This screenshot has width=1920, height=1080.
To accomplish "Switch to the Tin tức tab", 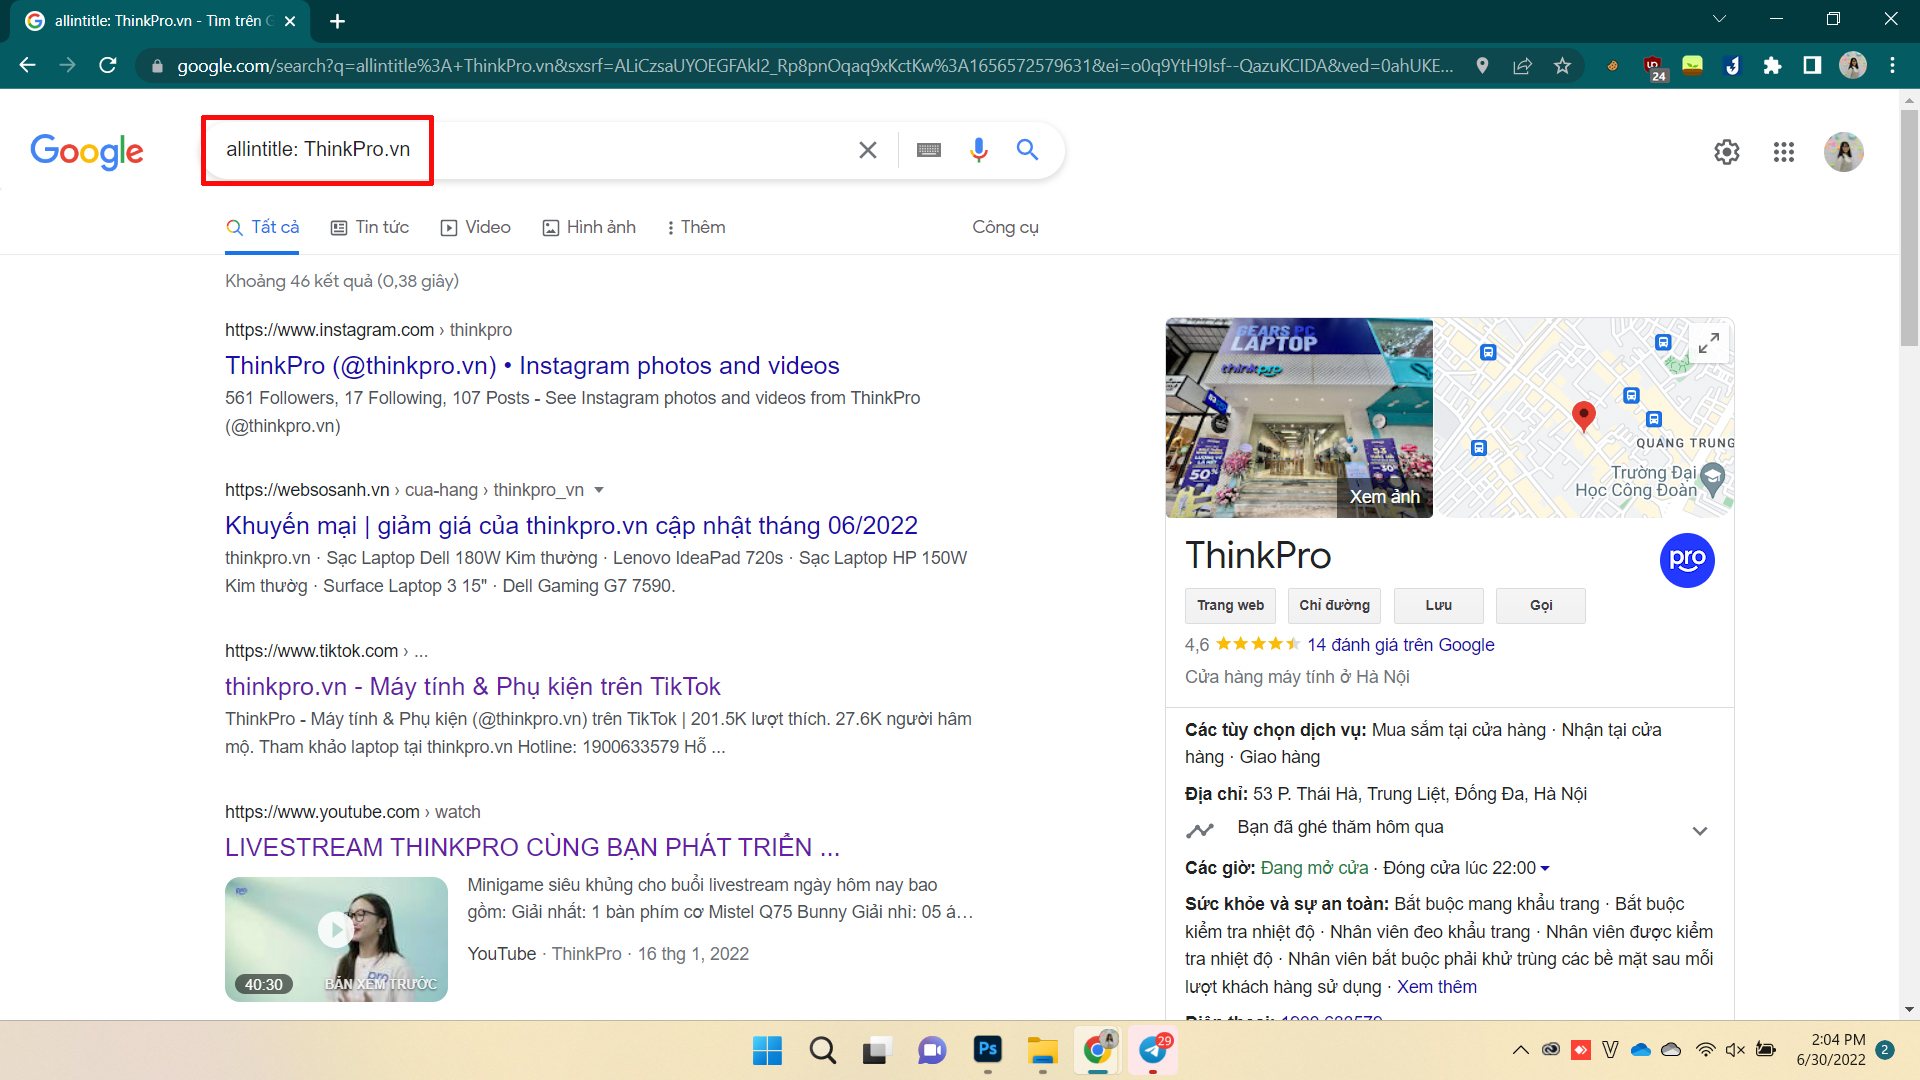I will (x=369, y=227).
